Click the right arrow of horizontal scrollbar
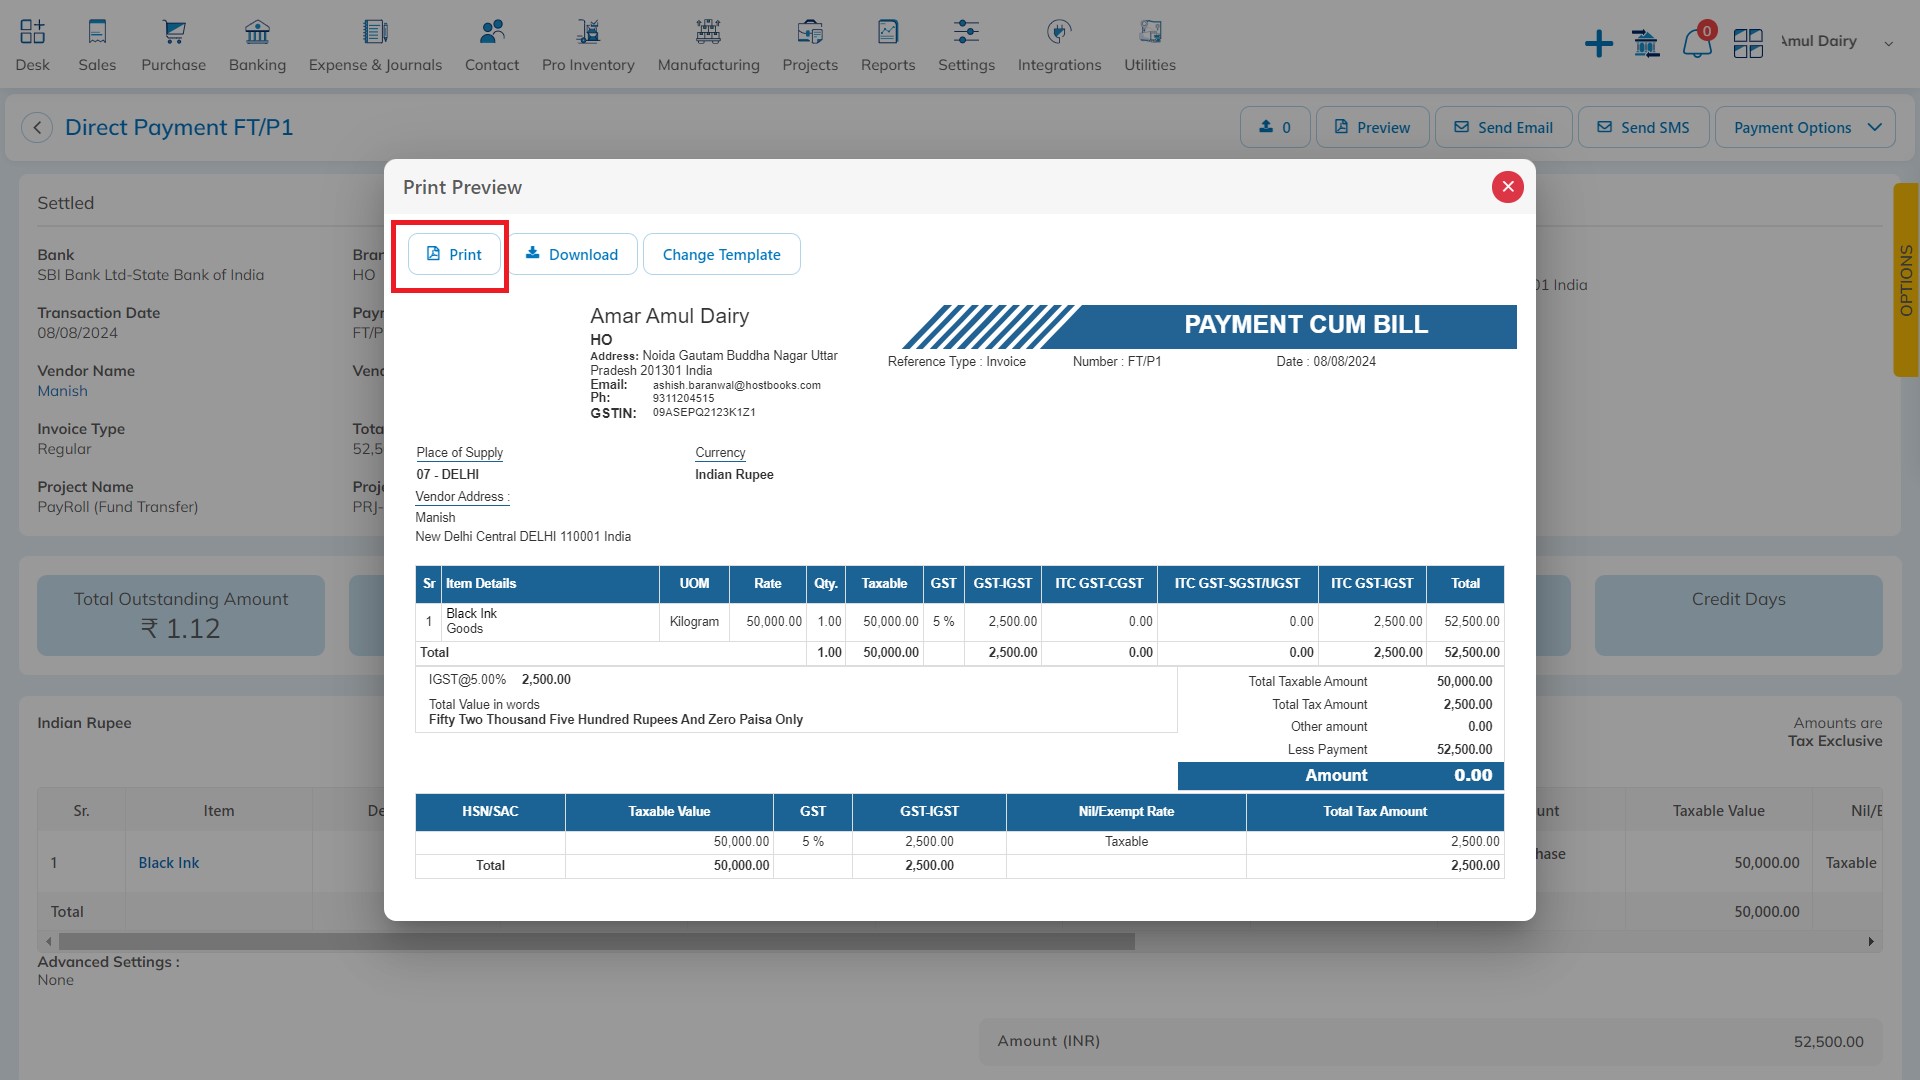 [x=1871, y=941]
